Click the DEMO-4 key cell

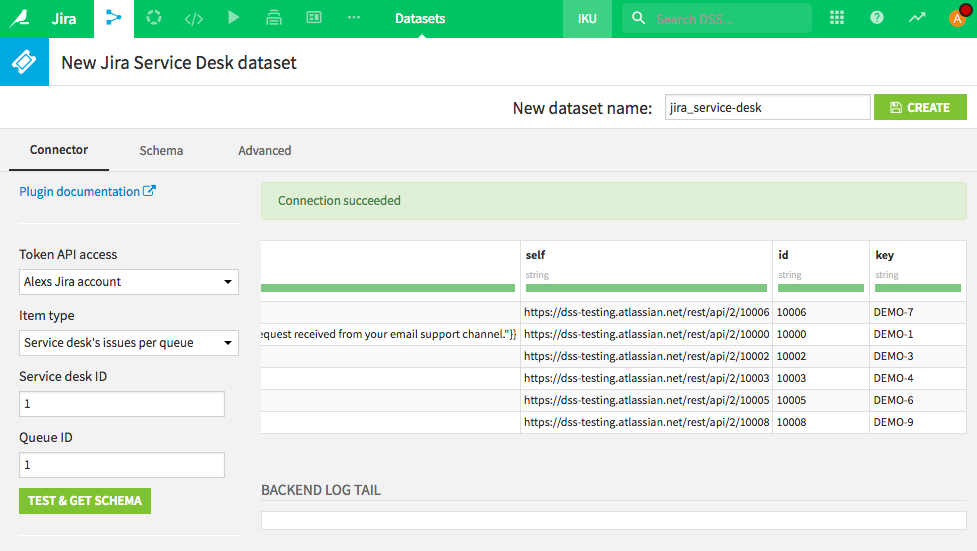pos(918,378)
